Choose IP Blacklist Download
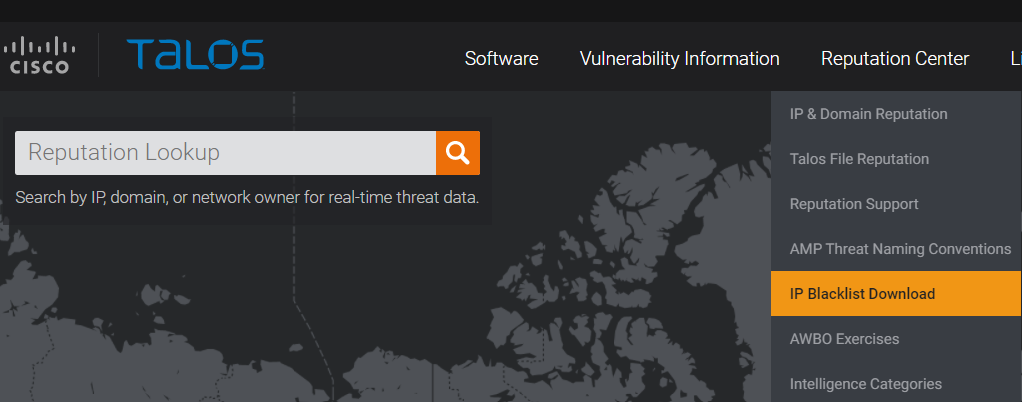The height and width of the screenshot is (402, 1022). tap(896, 294)
